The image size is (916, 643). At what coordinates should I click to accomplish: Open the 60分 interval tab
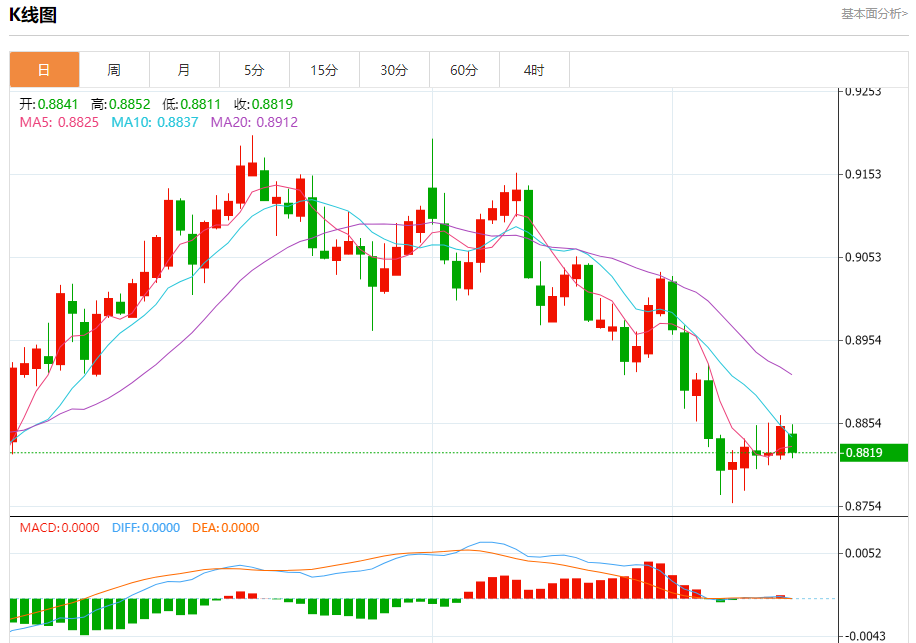click(464, 70)
